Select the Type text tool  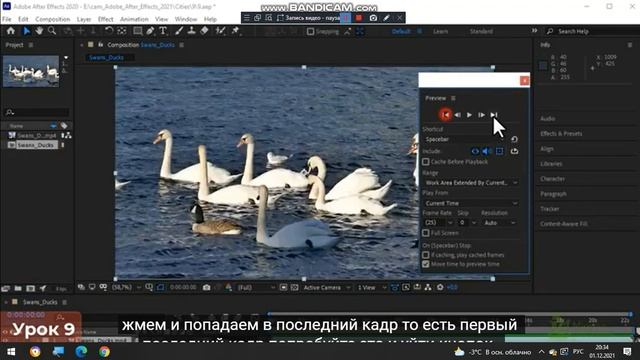pos(163,31)
